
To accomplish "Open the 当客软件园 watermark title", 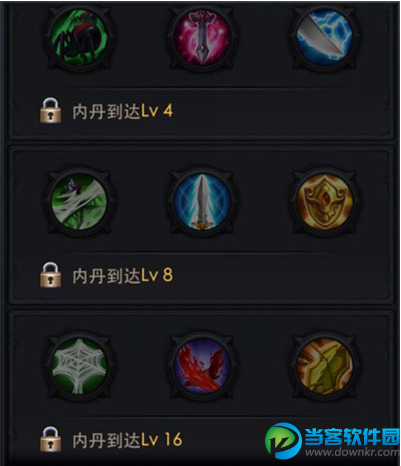I will coord(352,437).
